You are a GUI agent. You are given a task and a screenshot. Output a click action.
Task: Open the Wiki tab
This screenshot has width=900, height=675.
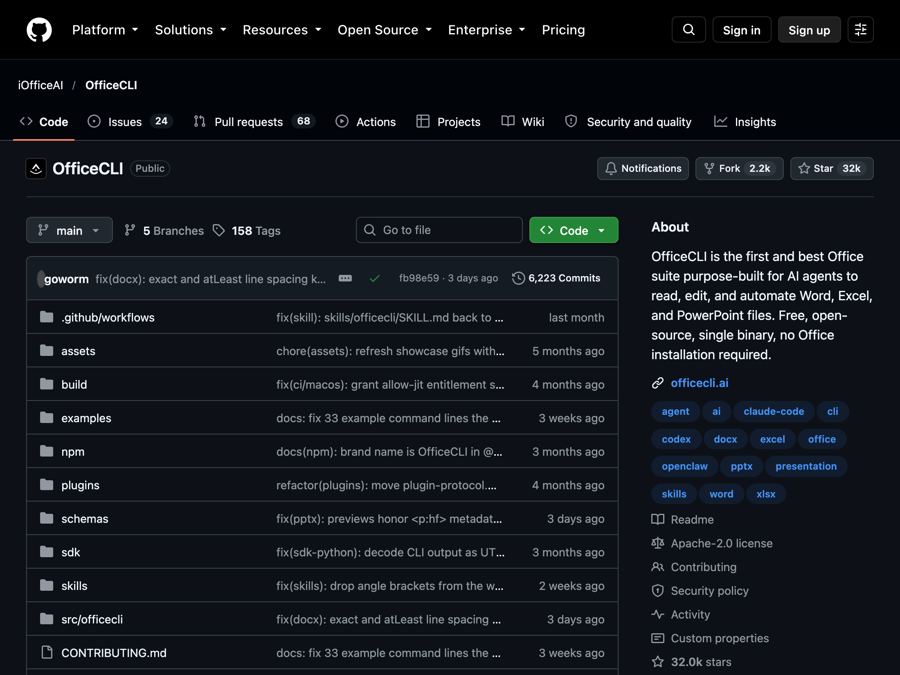coord(522,122)
